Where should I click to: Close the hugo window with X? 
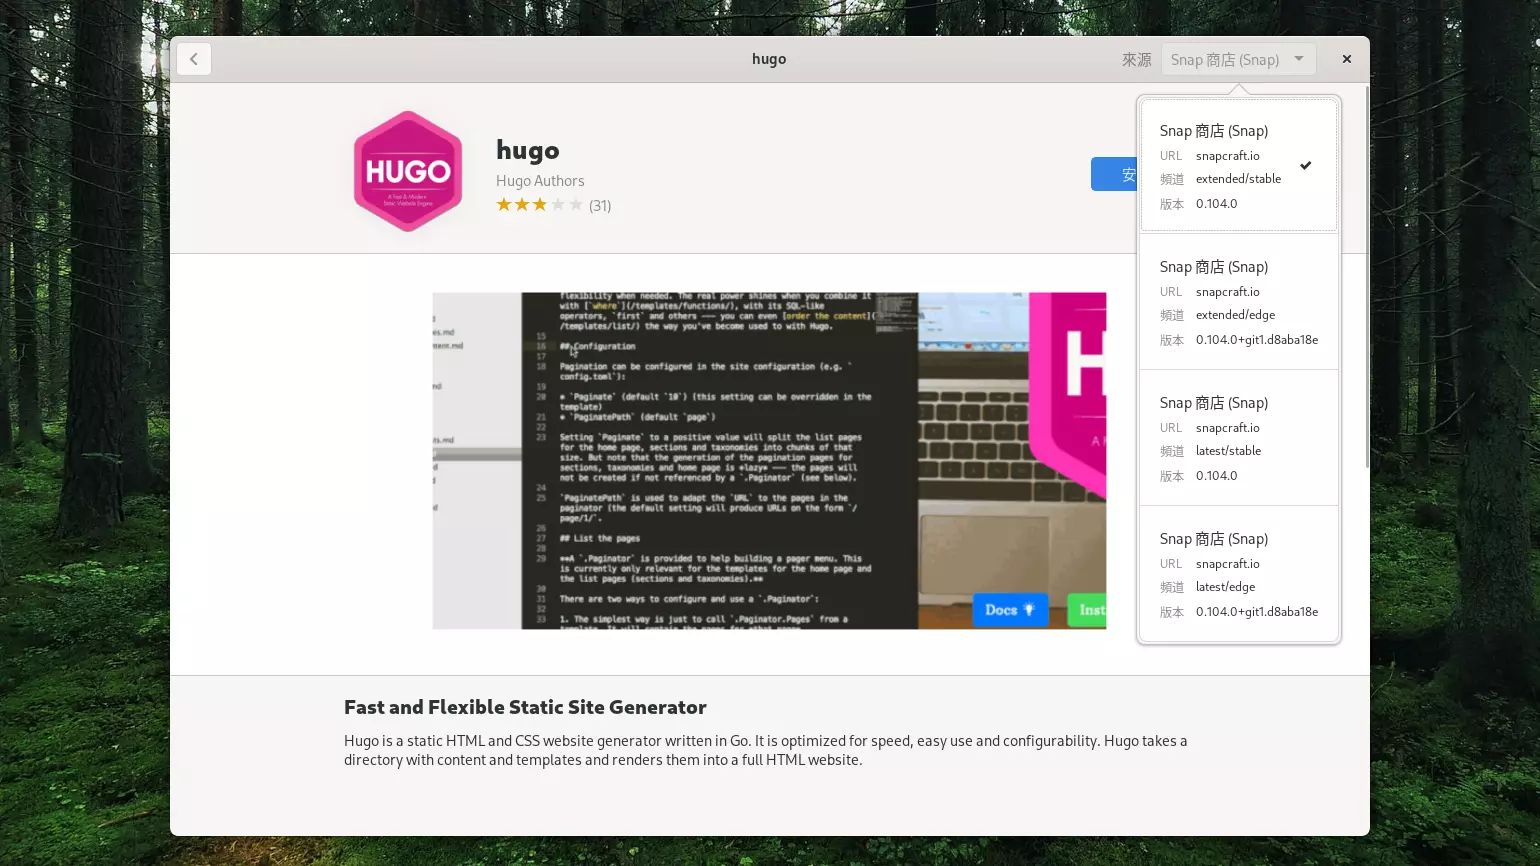click(1346, 59)
